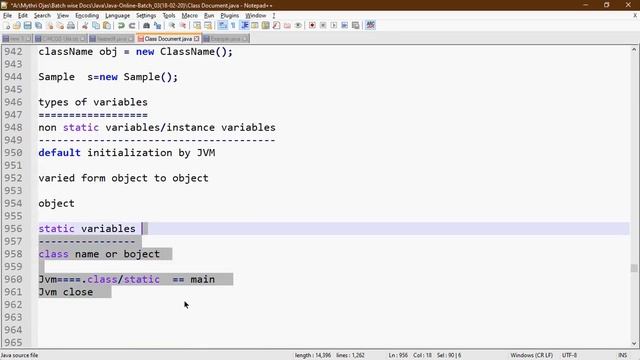Click the vertical scrollbar down arrow

coord(634,343)
